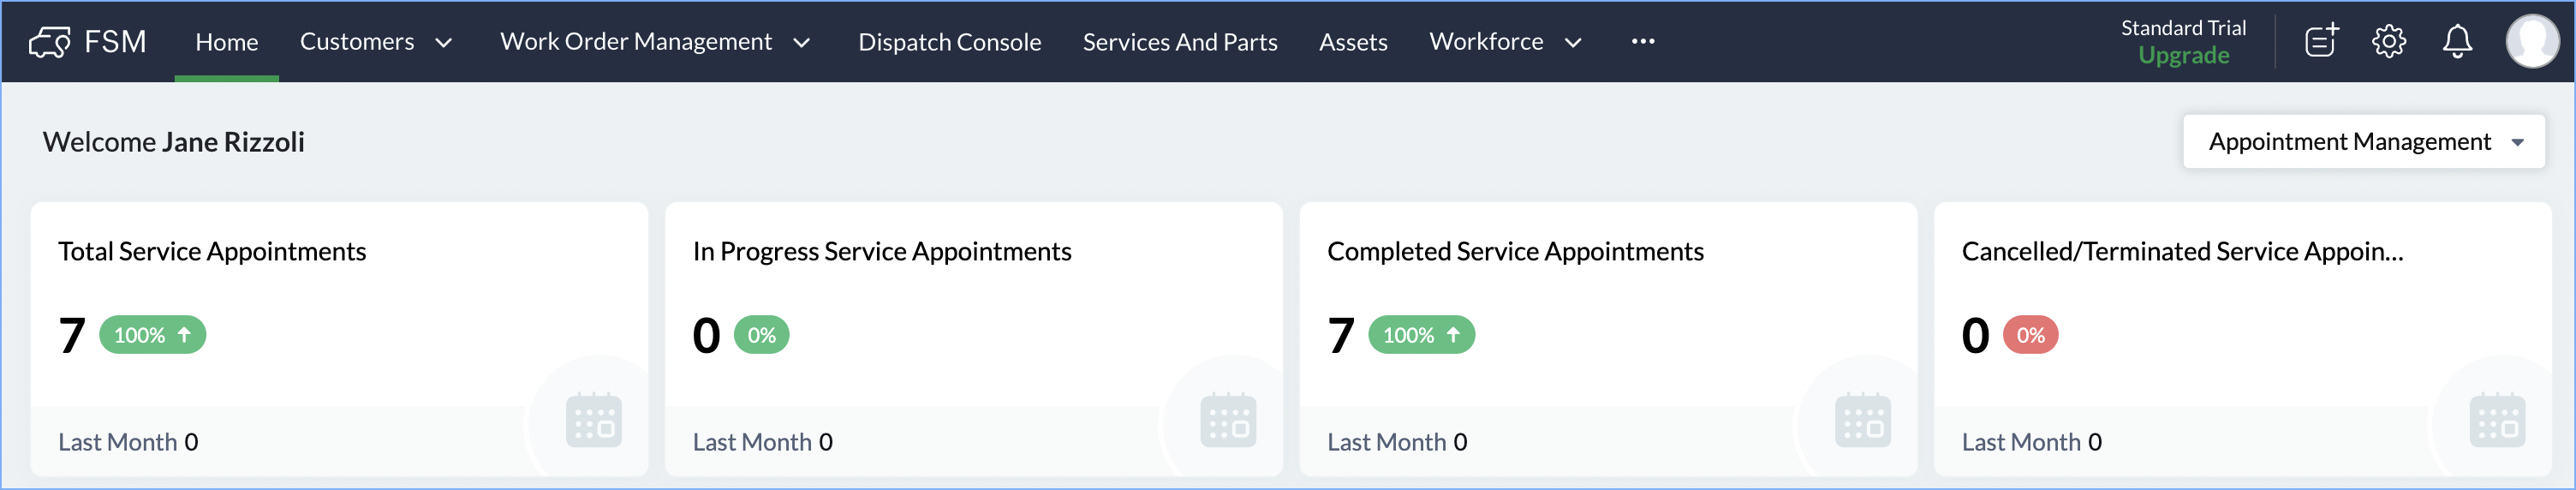This screenshot has height=490, width=2576.
Task: Open the Services And Parts tab
Action: 1180,42
